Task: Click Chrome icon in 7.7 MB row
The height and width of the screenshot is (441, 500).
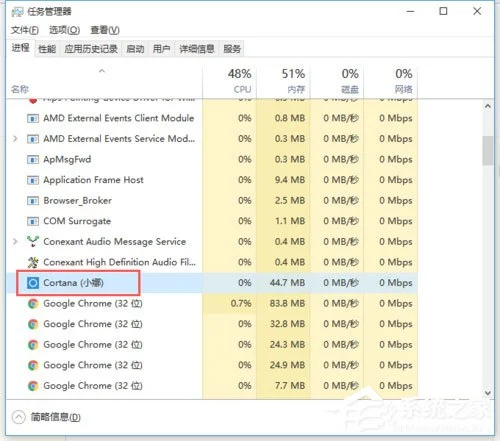Action: [33, 386]
